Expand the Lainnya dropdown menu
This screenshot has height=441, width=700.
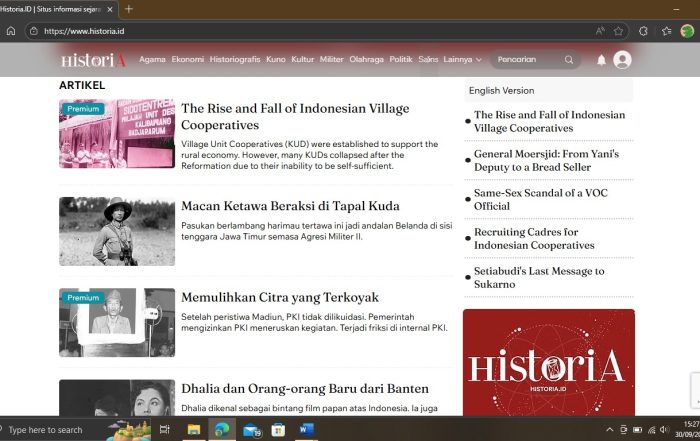462,60
